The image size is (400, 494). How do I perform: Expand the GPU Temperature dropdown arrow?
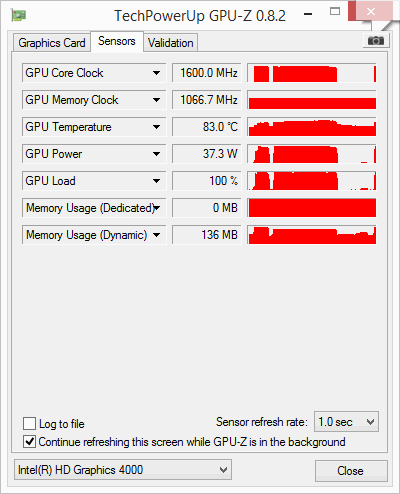point(156,127)
